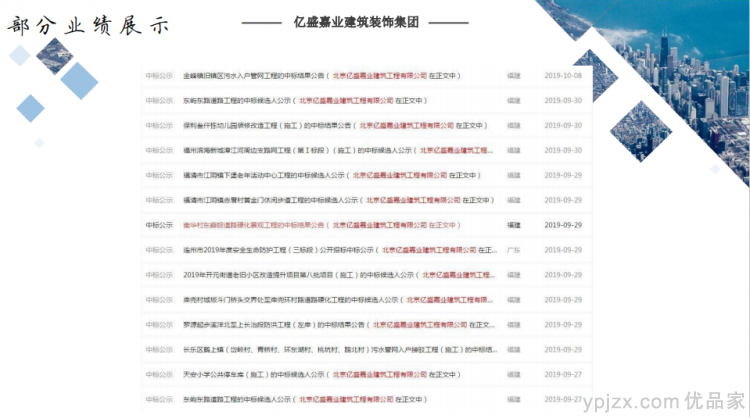Click 中标公示 label of 金峰镇 row
750x418 pixels.
[159, 76]
